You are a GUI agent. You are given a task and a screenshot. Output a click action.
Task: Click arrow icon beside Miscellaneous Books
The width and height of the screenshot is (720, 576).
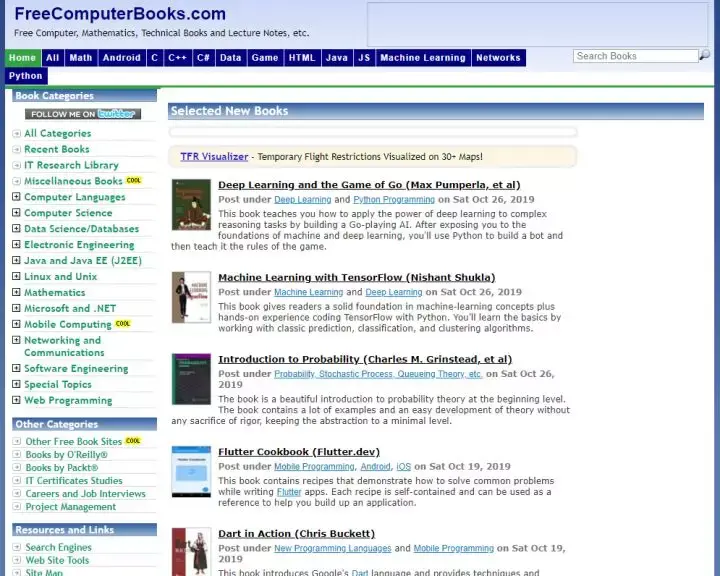pos(17,181)
